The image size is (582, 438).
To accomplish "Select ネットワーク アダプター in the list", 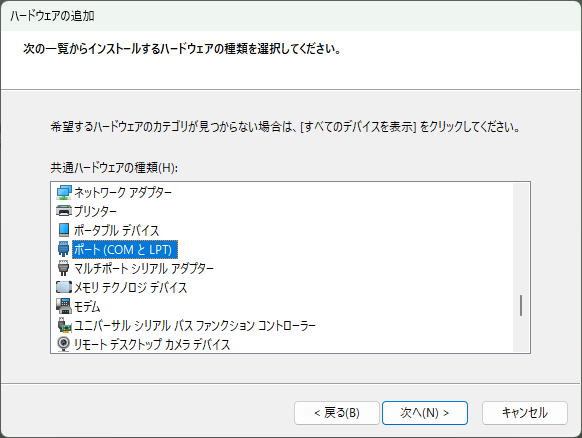I will [122, 192].
